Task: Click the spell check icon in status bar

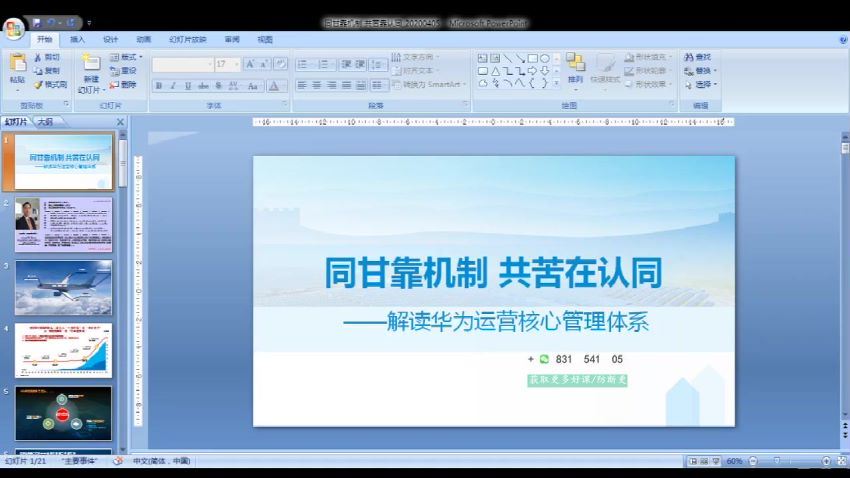Action: tap(117, 461)
